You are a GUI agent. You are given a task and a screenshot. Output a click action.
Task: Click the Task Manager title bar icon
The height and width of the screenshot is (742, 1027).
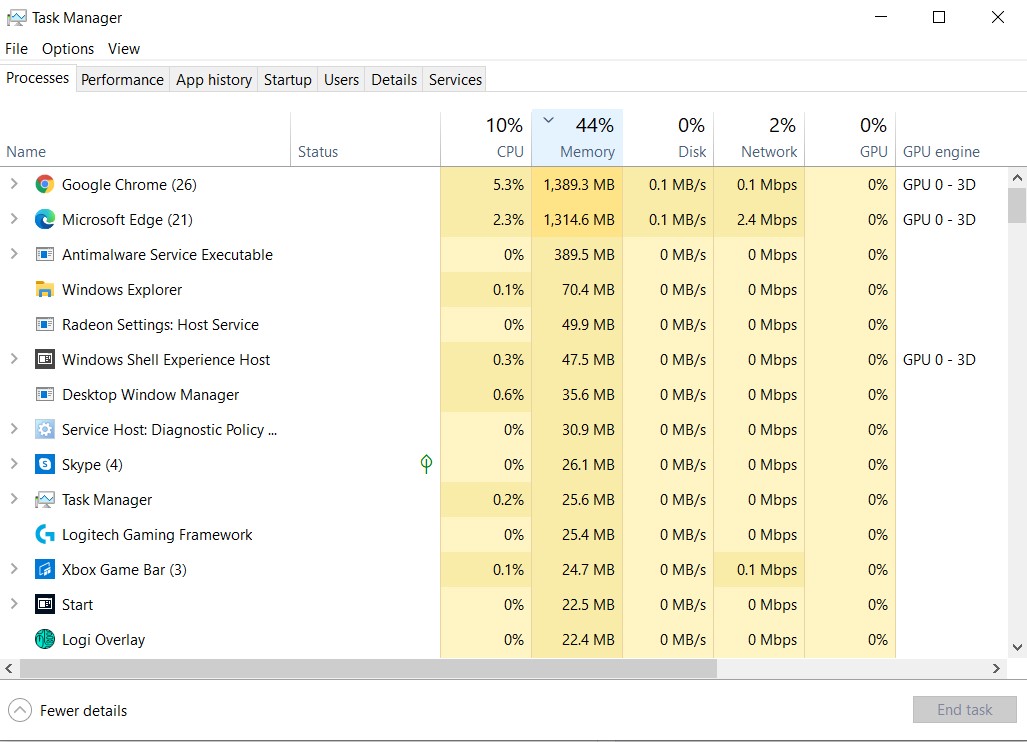coord(16,18)
